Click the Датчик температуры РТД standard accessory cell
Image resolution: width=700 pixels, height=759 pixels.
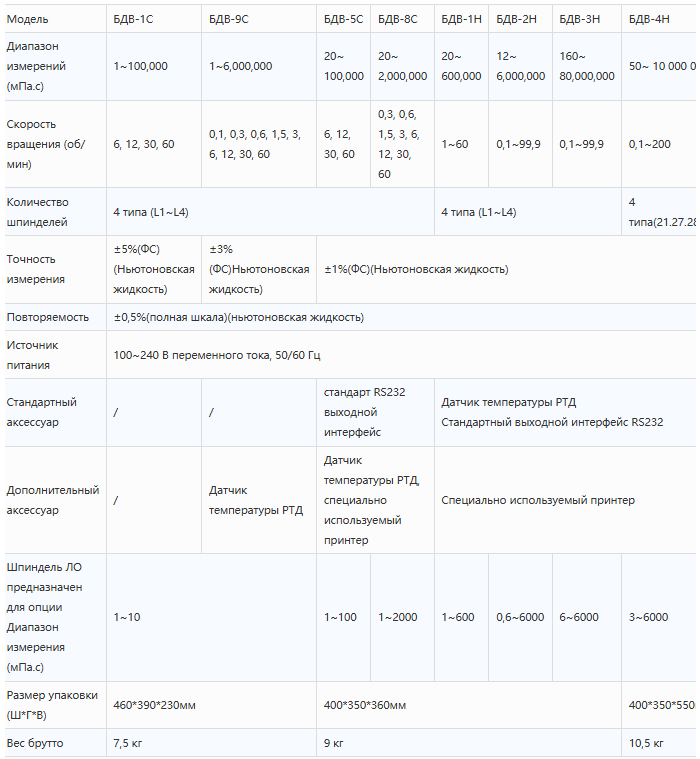[x=565, y=412]
